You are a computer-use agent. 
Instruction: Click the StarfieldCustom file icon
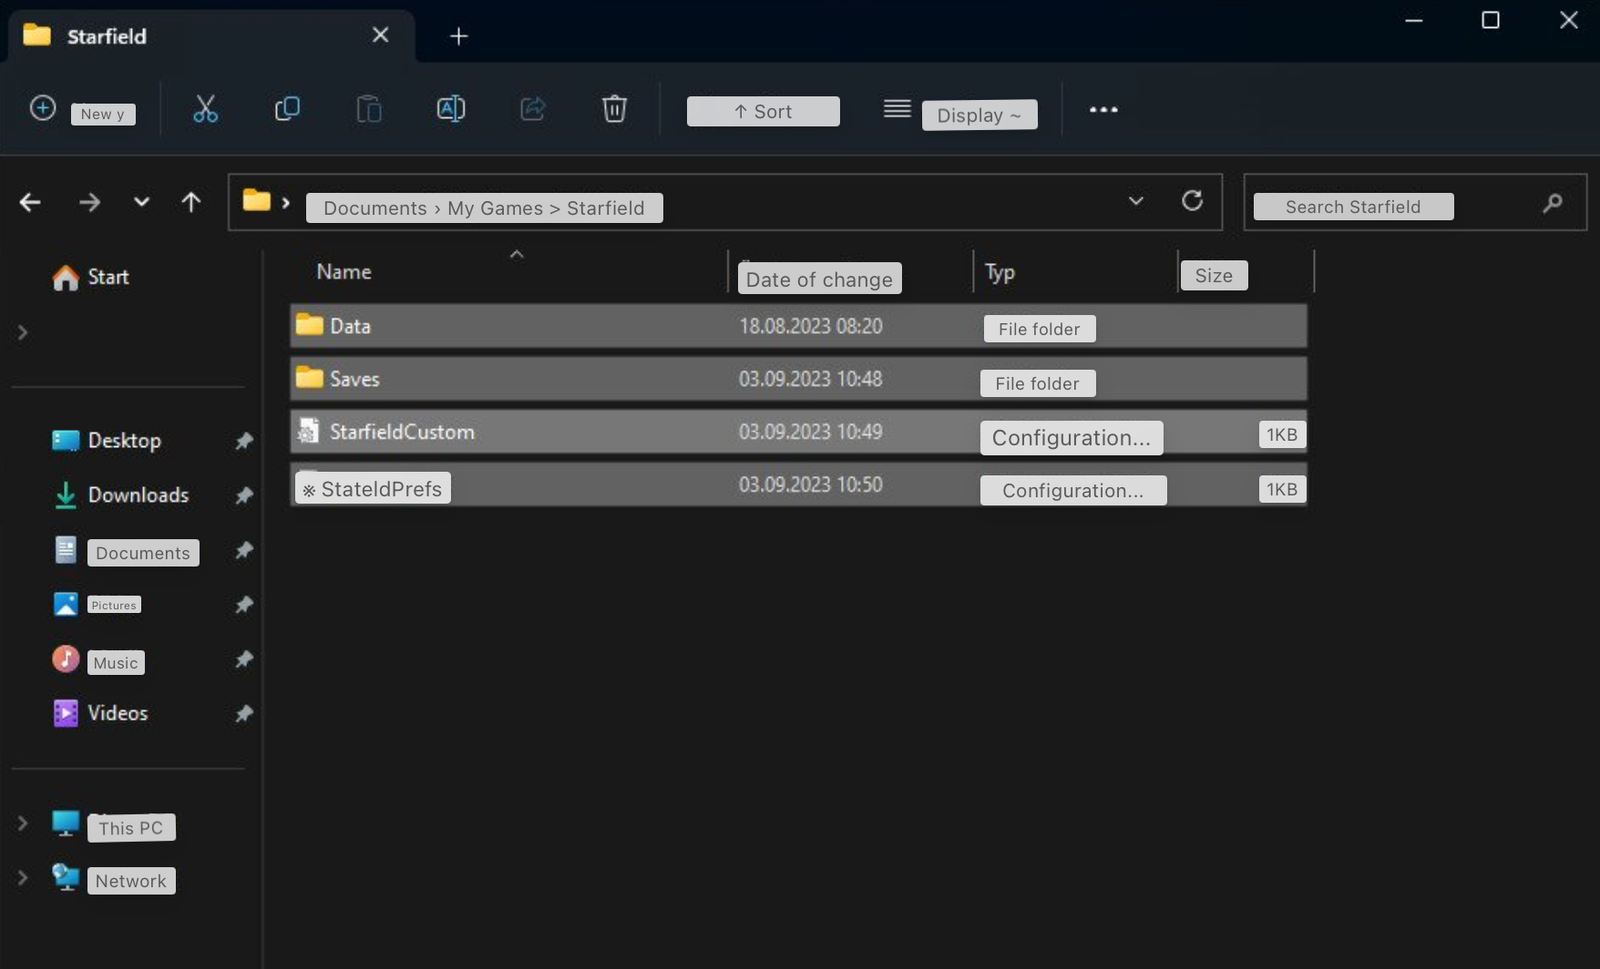pos(308,431)
